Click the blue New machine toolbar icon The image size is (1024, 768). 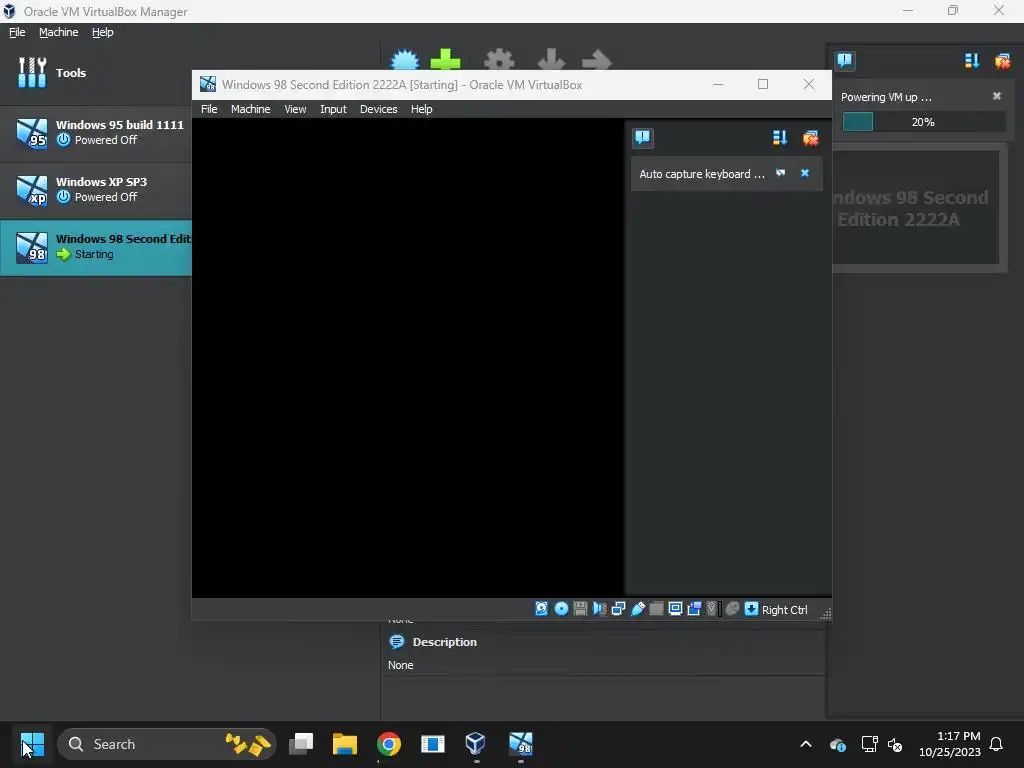pyautogui.click(x=405, y=59)
